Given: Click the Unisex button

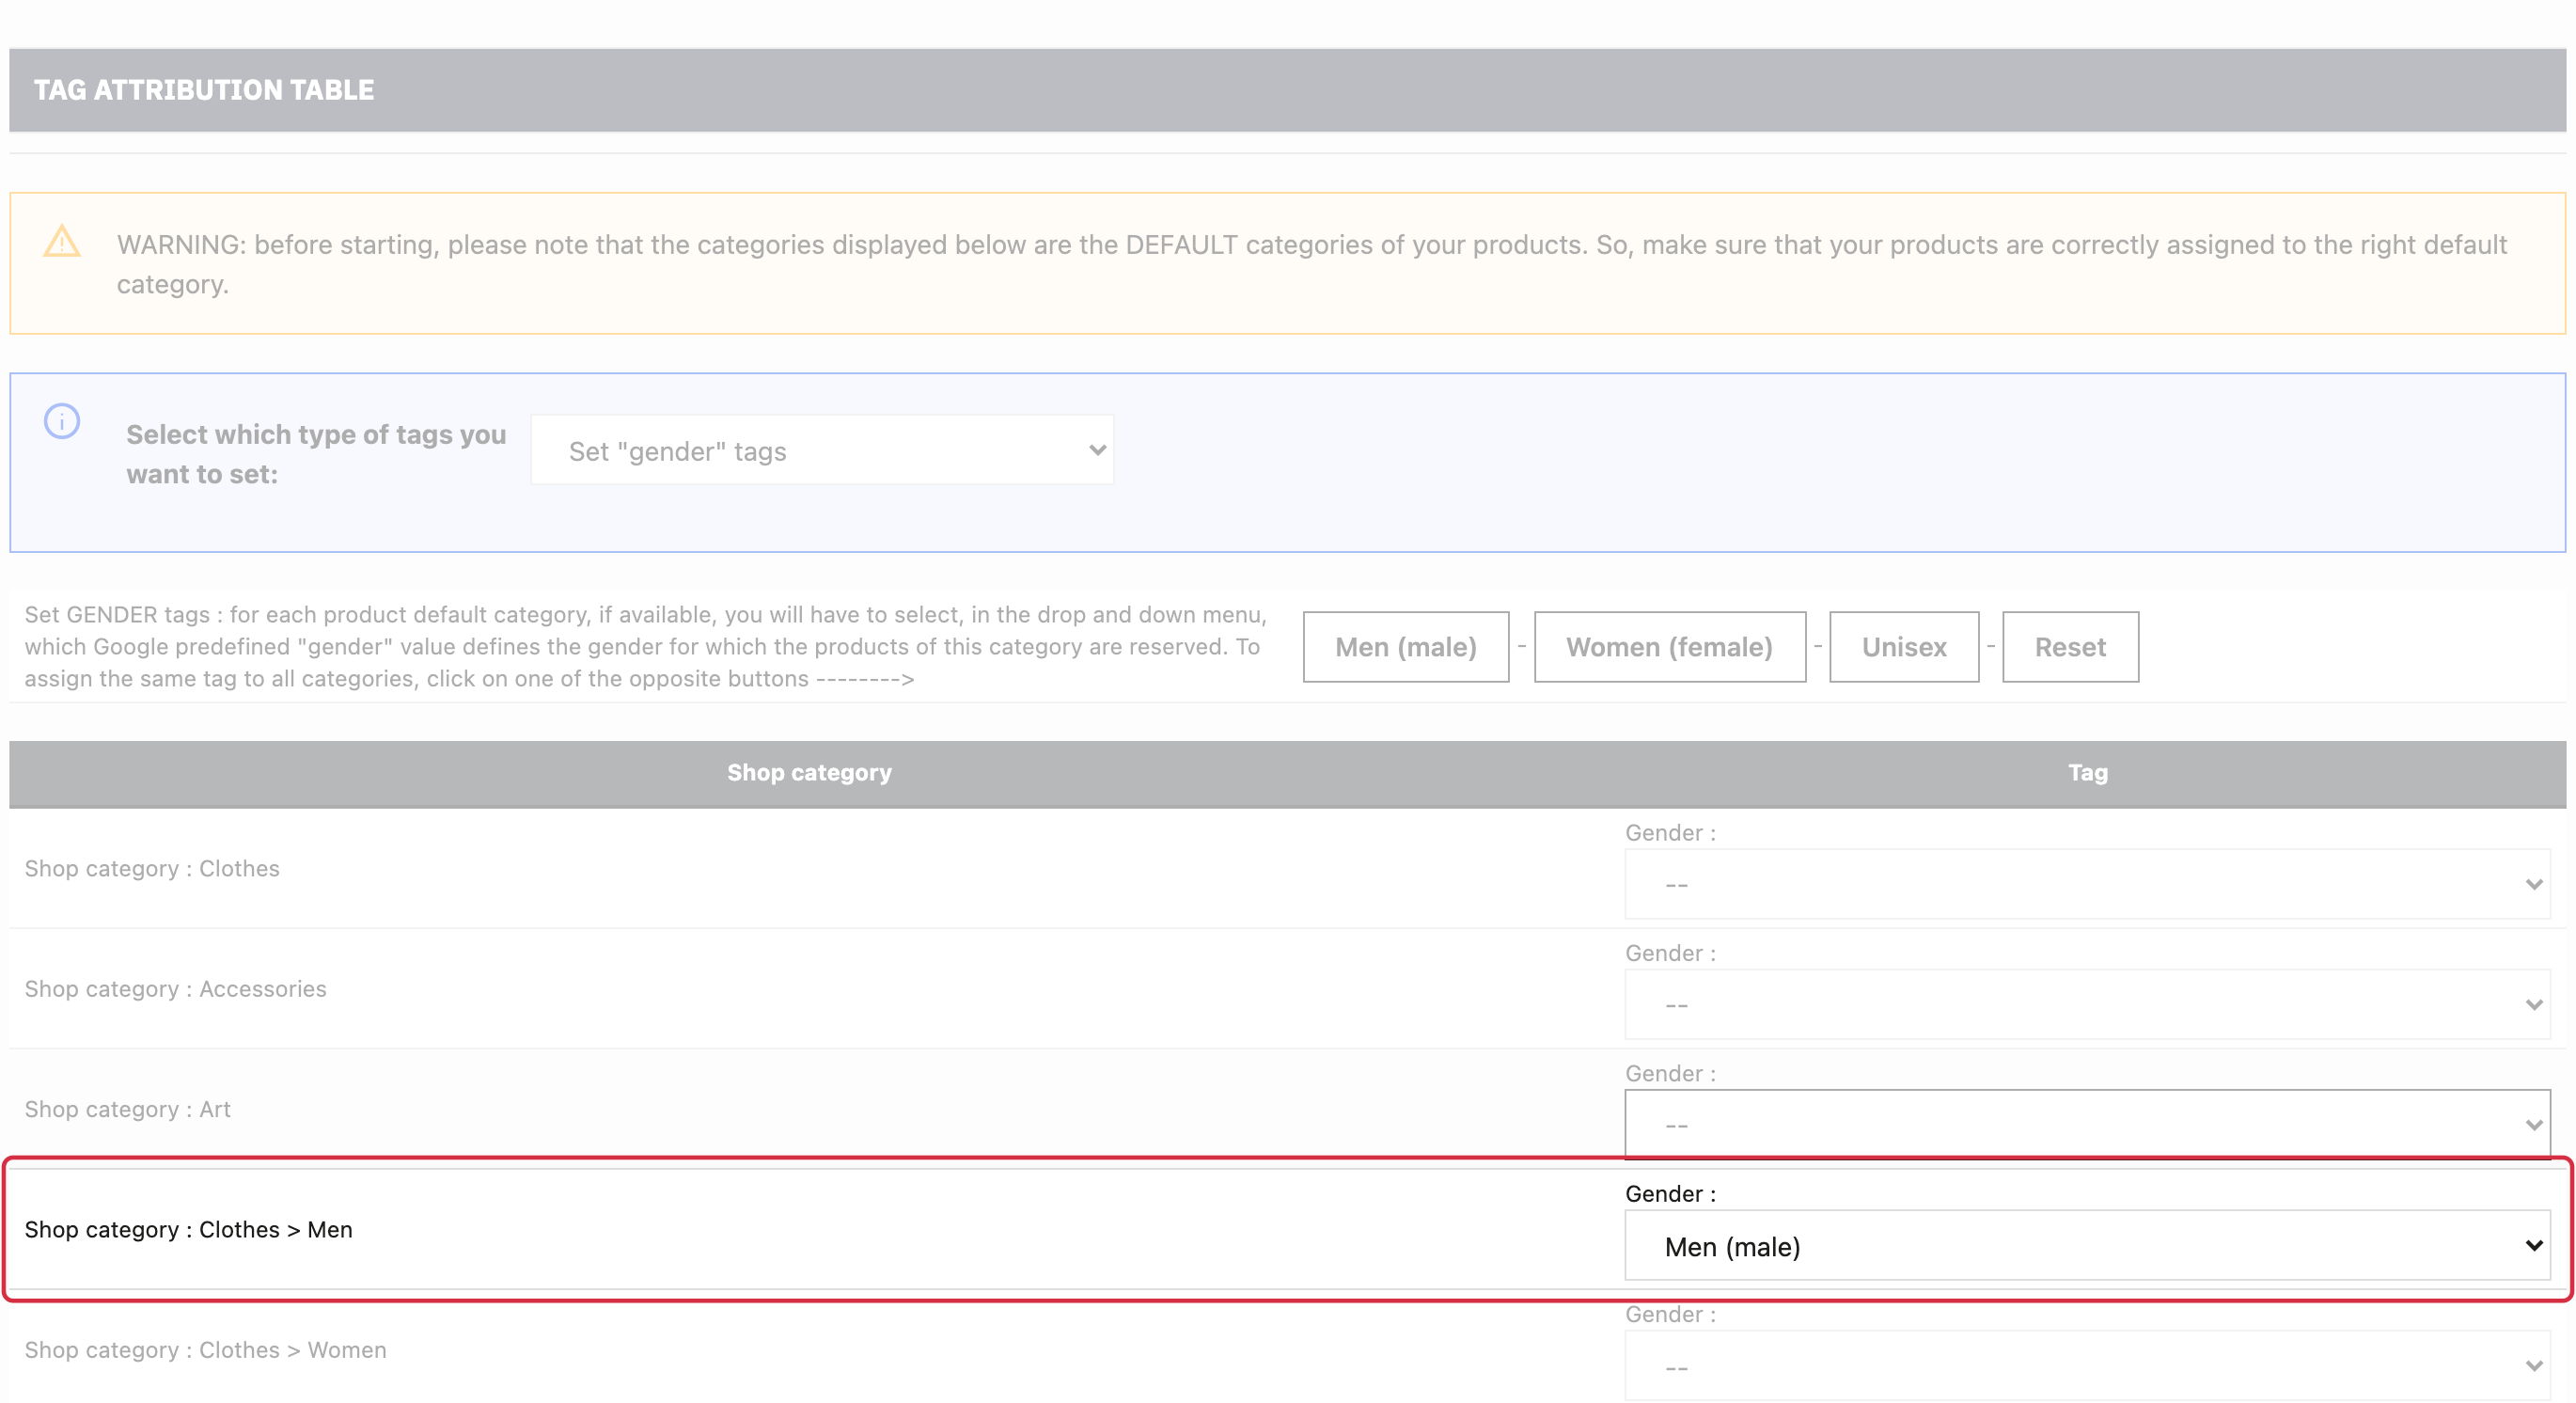Looking at the screenshot, I should [1903, 647].
